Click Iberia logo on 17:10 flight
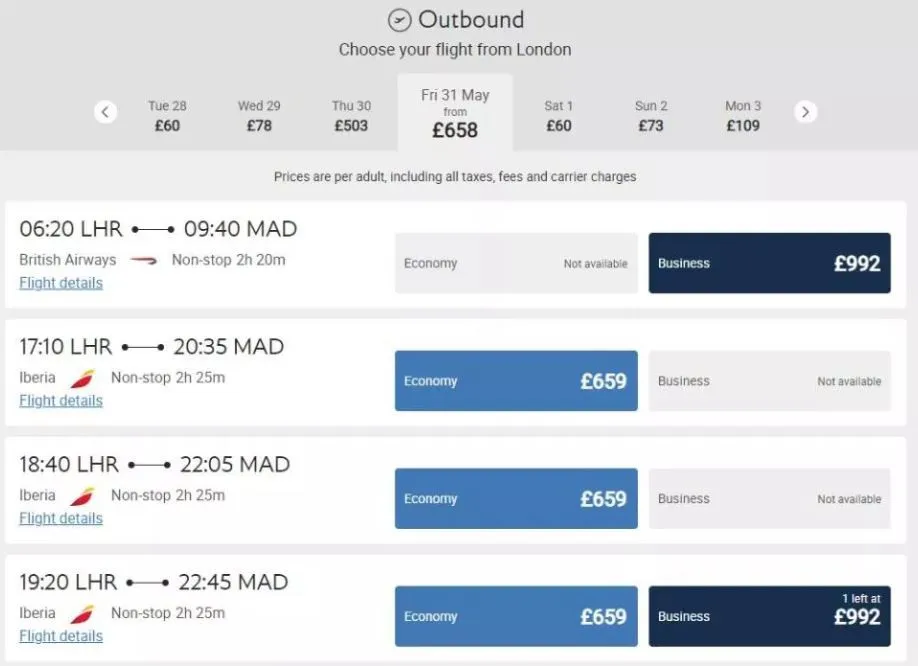The image size is (918, 666). pos(83,379)
